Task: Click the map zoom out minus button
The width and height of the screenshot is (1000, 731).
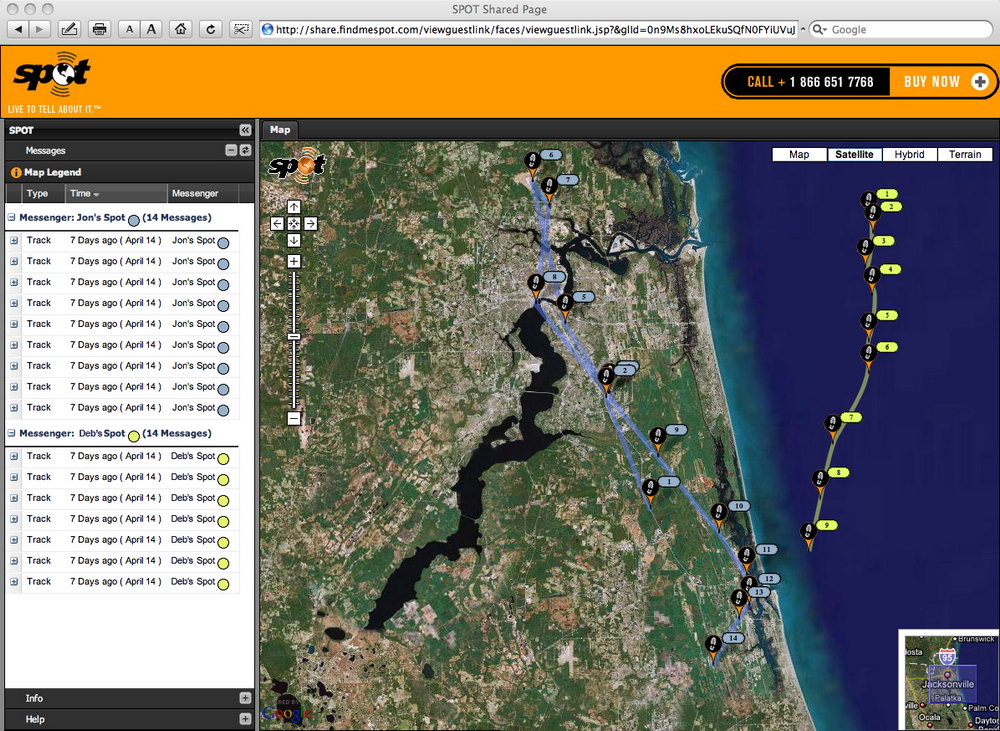Action: [294, 418]
